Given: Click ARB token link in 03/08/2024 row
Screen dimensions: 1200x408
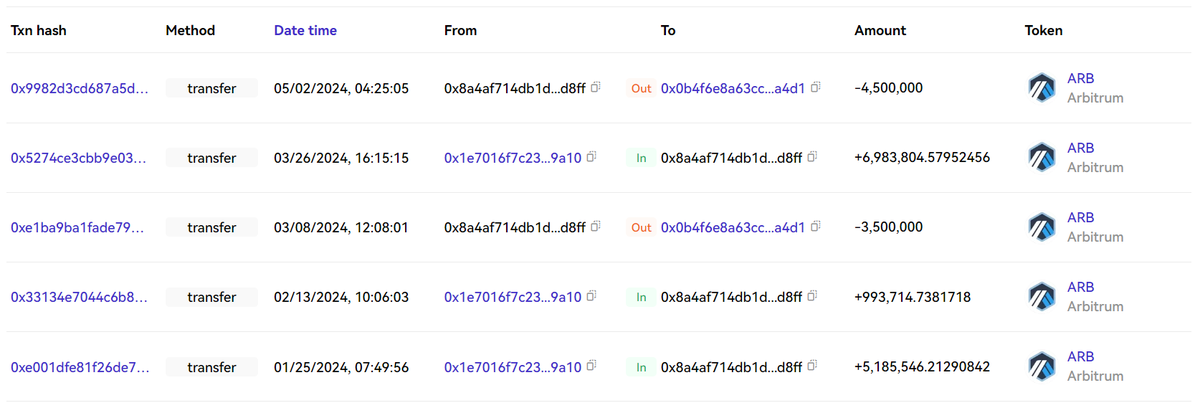Looking at the screenshot, I should (x=1081, y=218).
